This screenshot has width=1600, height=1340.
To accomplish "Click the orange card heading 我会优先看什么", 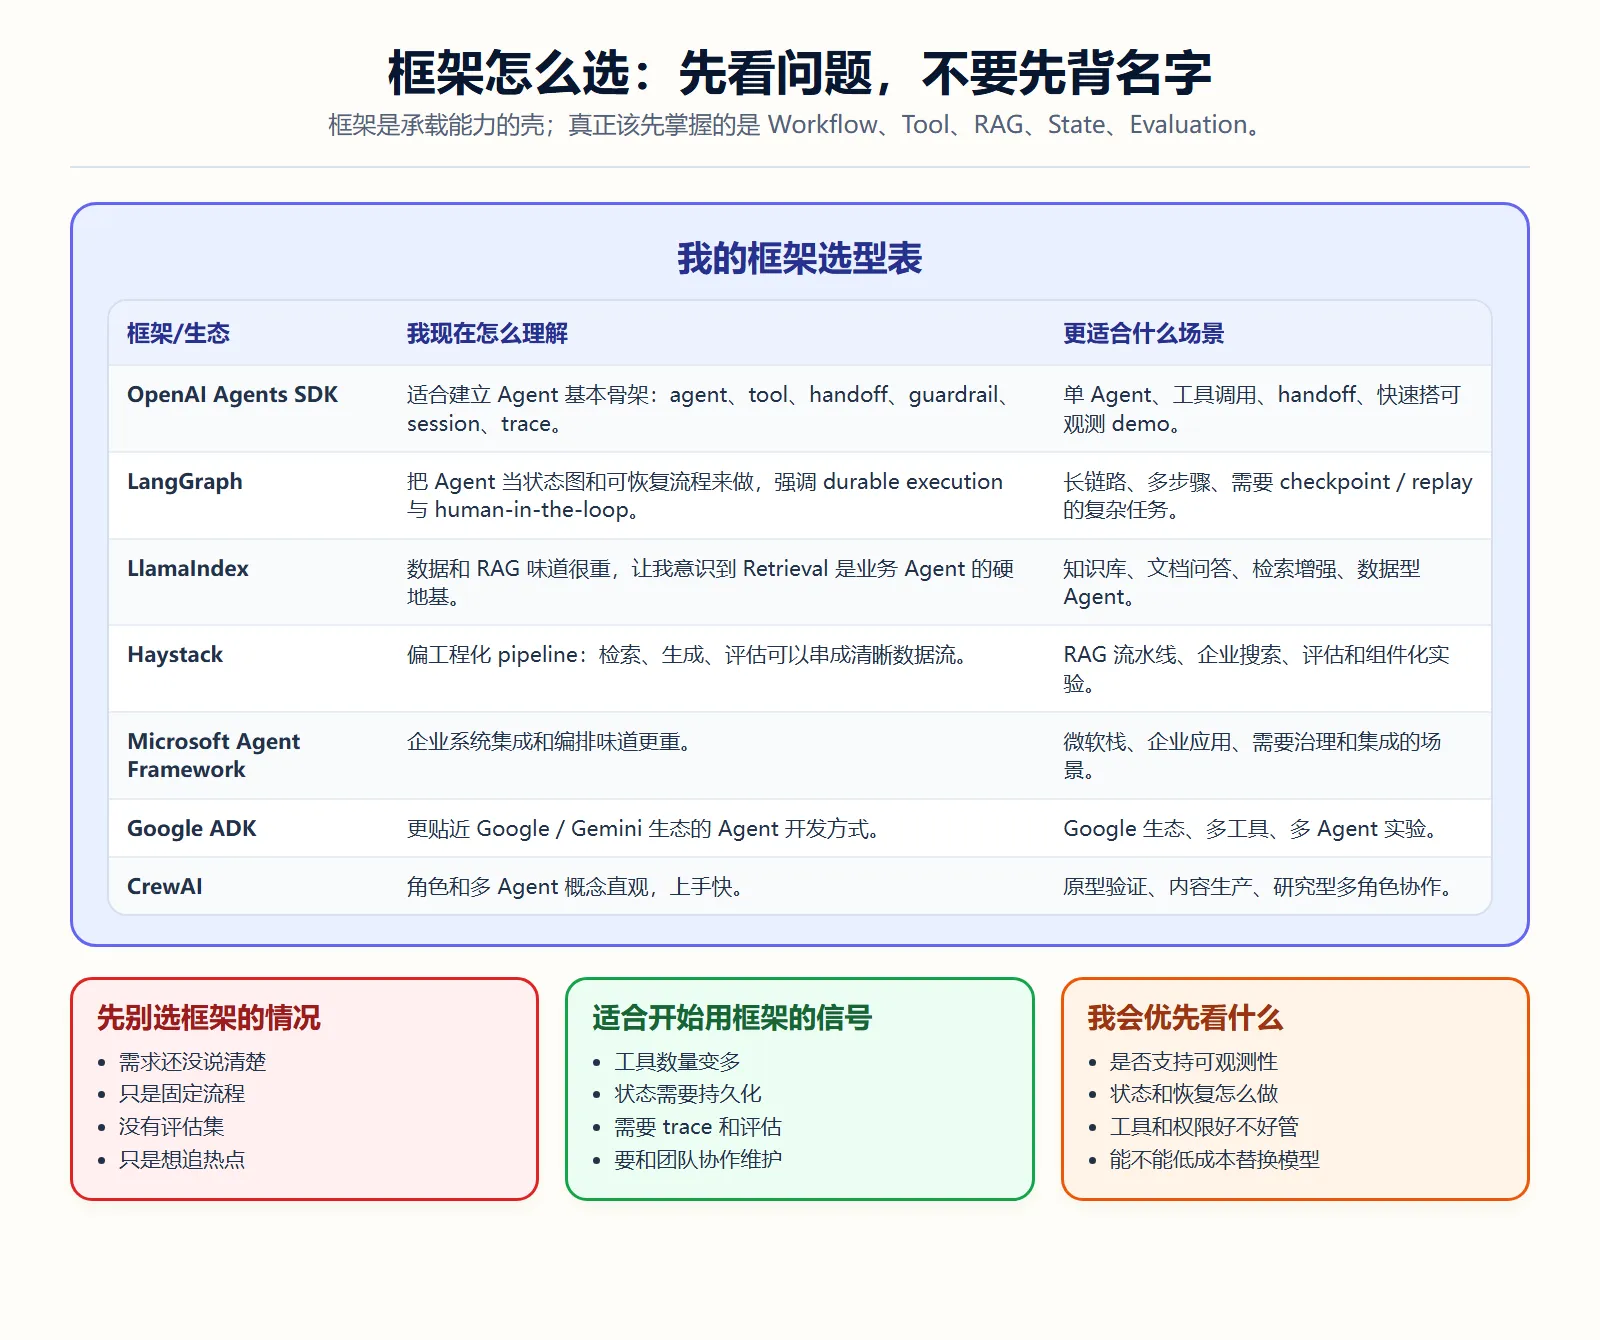I will pyautogui.click(x=1185, y=1018).
